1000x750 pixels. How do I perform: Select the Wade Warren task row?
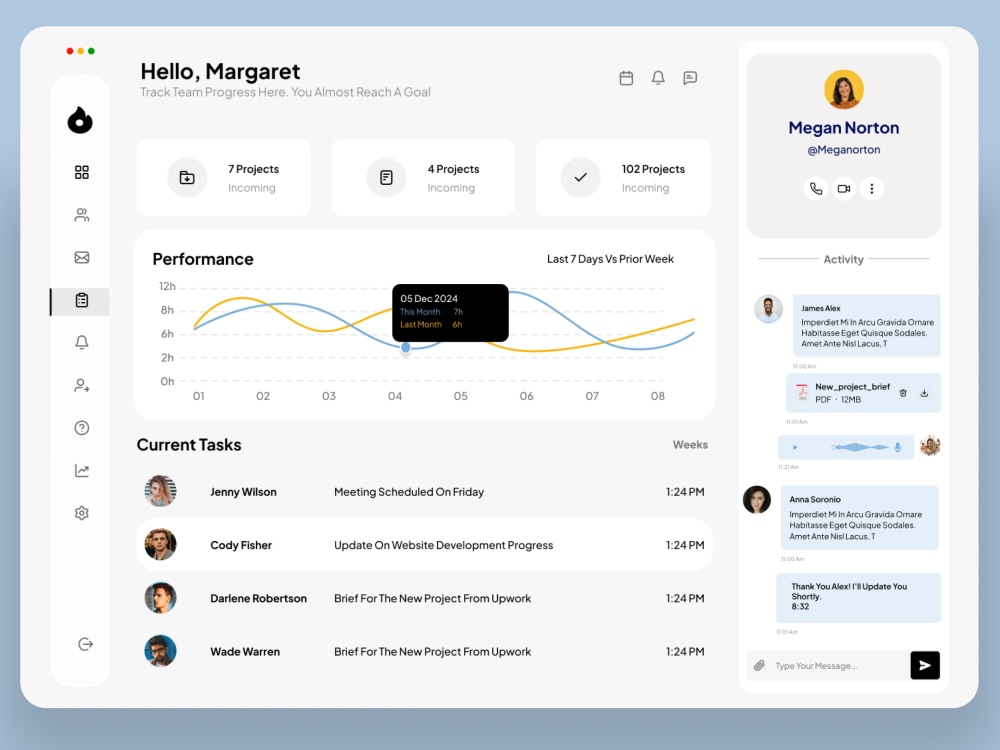tap(424, 651)
